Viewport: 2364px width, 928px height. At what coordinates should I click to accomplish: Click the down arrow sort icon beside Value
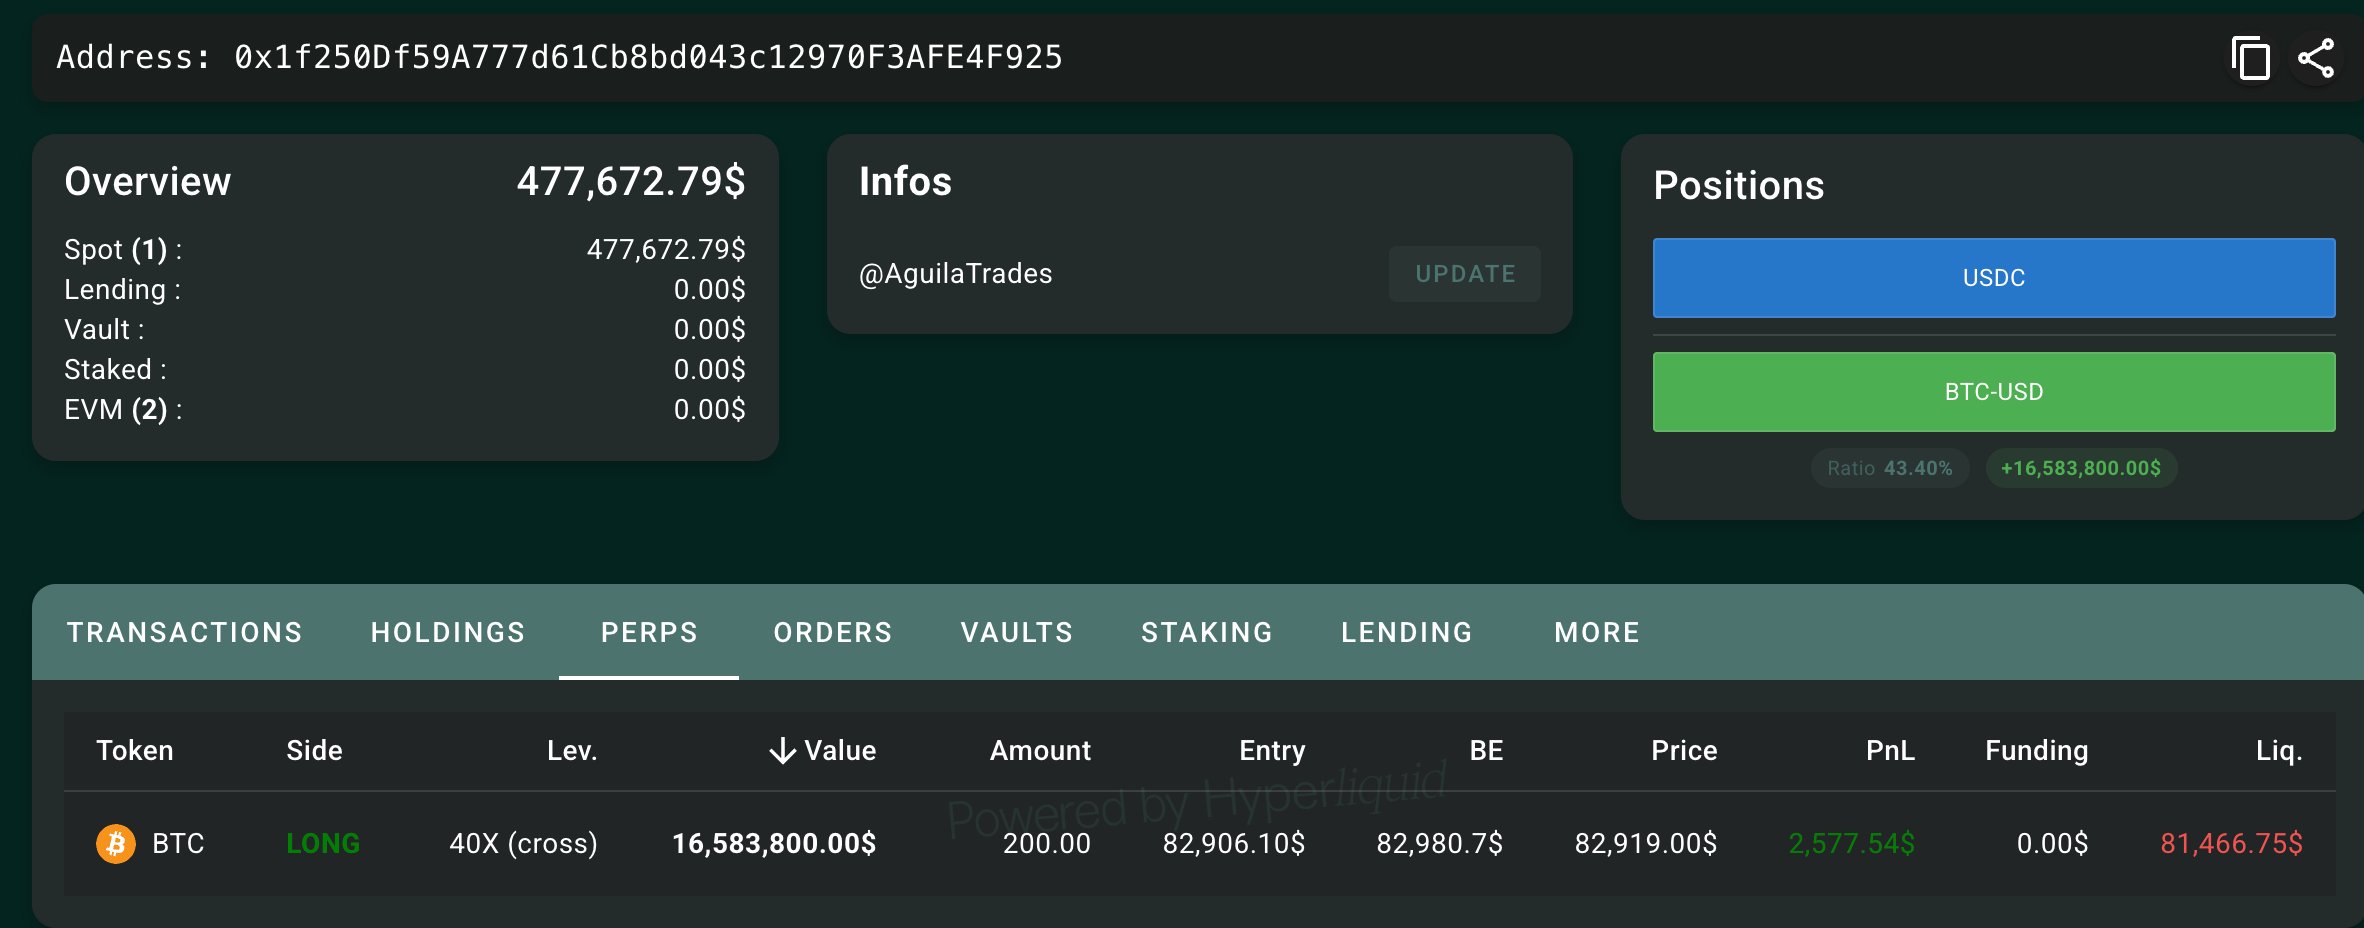pos(783,750)
